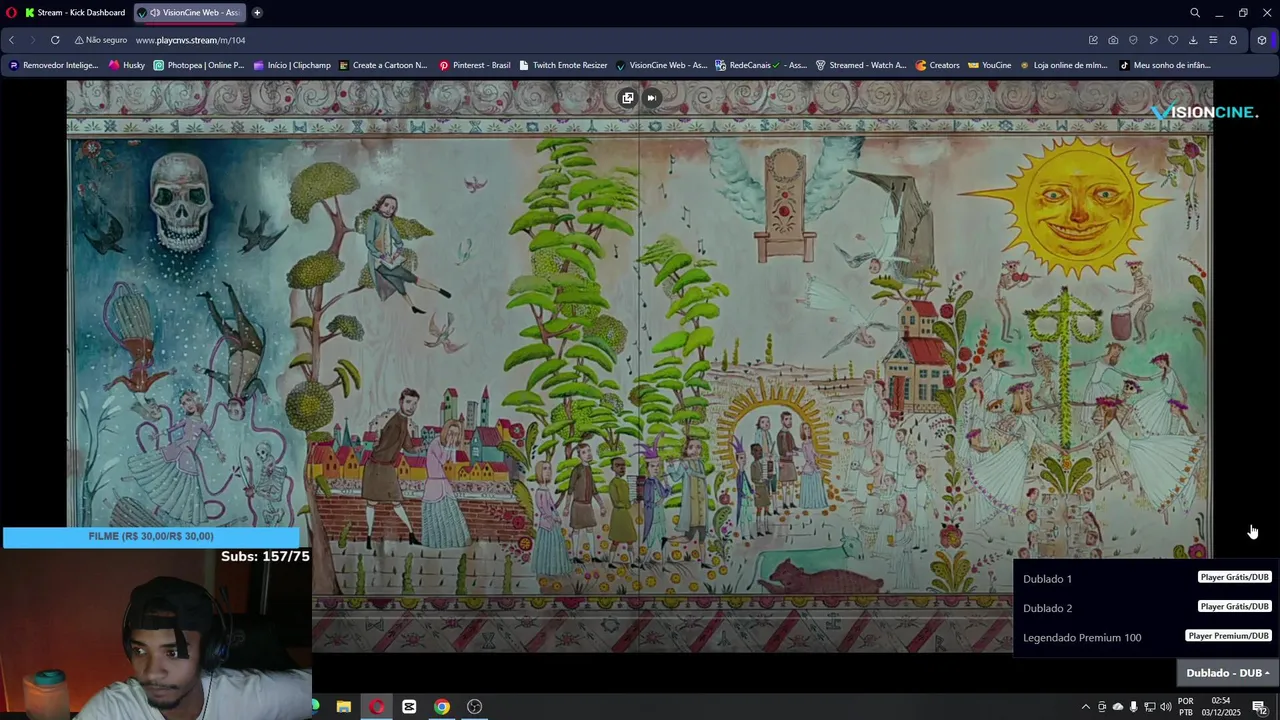Click Player Grátis/DUB badge beside Dublado 1
The height and width of the screenshot is (720, 1280).
click(1235, 577)
